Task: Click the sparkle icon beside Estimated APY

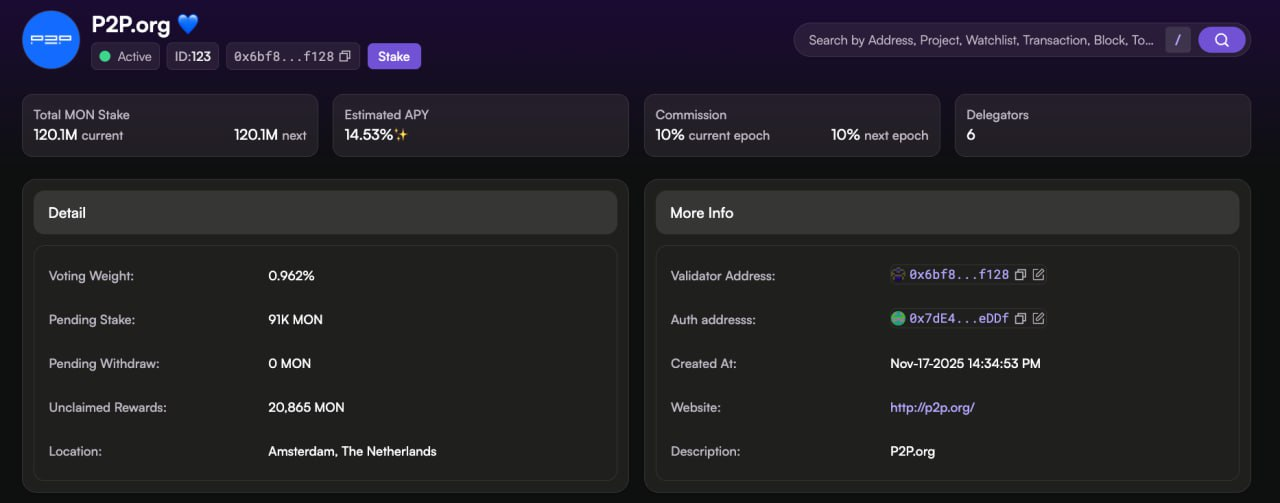Action: click(402, 135)
